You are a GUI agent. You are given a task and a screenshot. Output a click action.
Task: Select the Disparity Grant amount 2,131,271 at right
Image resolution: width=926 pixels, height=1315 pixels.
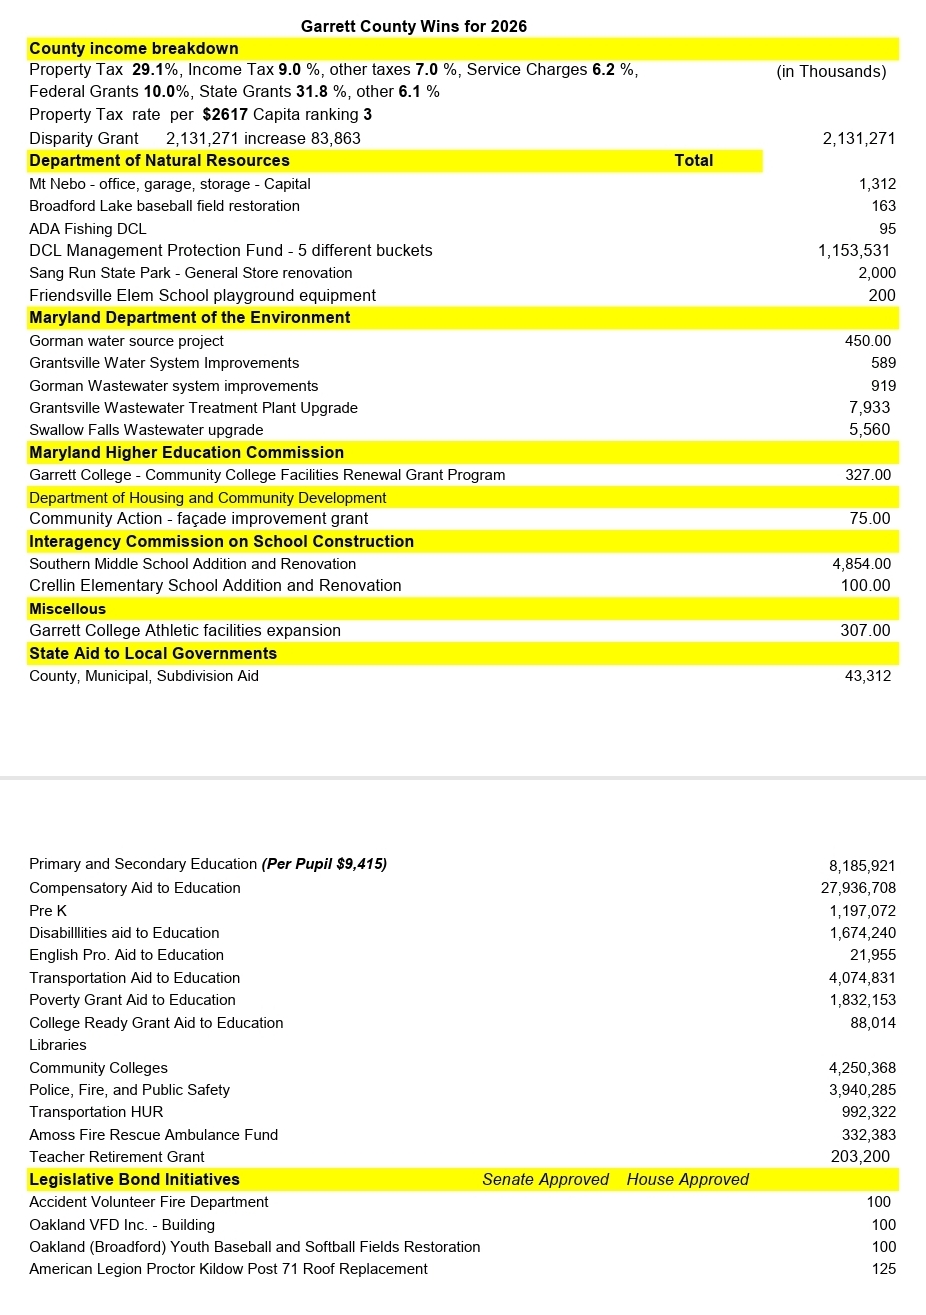[858, 138]
